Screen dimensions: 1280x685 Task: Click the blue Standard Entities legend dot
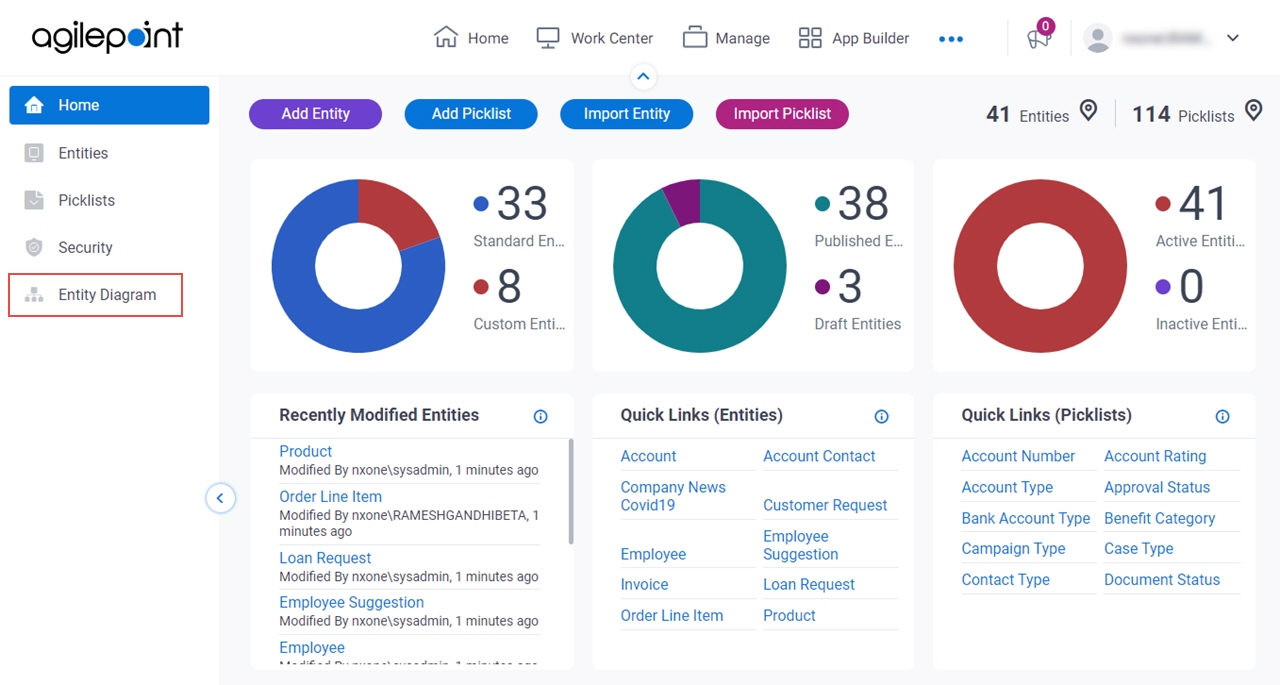coord(481,204)
